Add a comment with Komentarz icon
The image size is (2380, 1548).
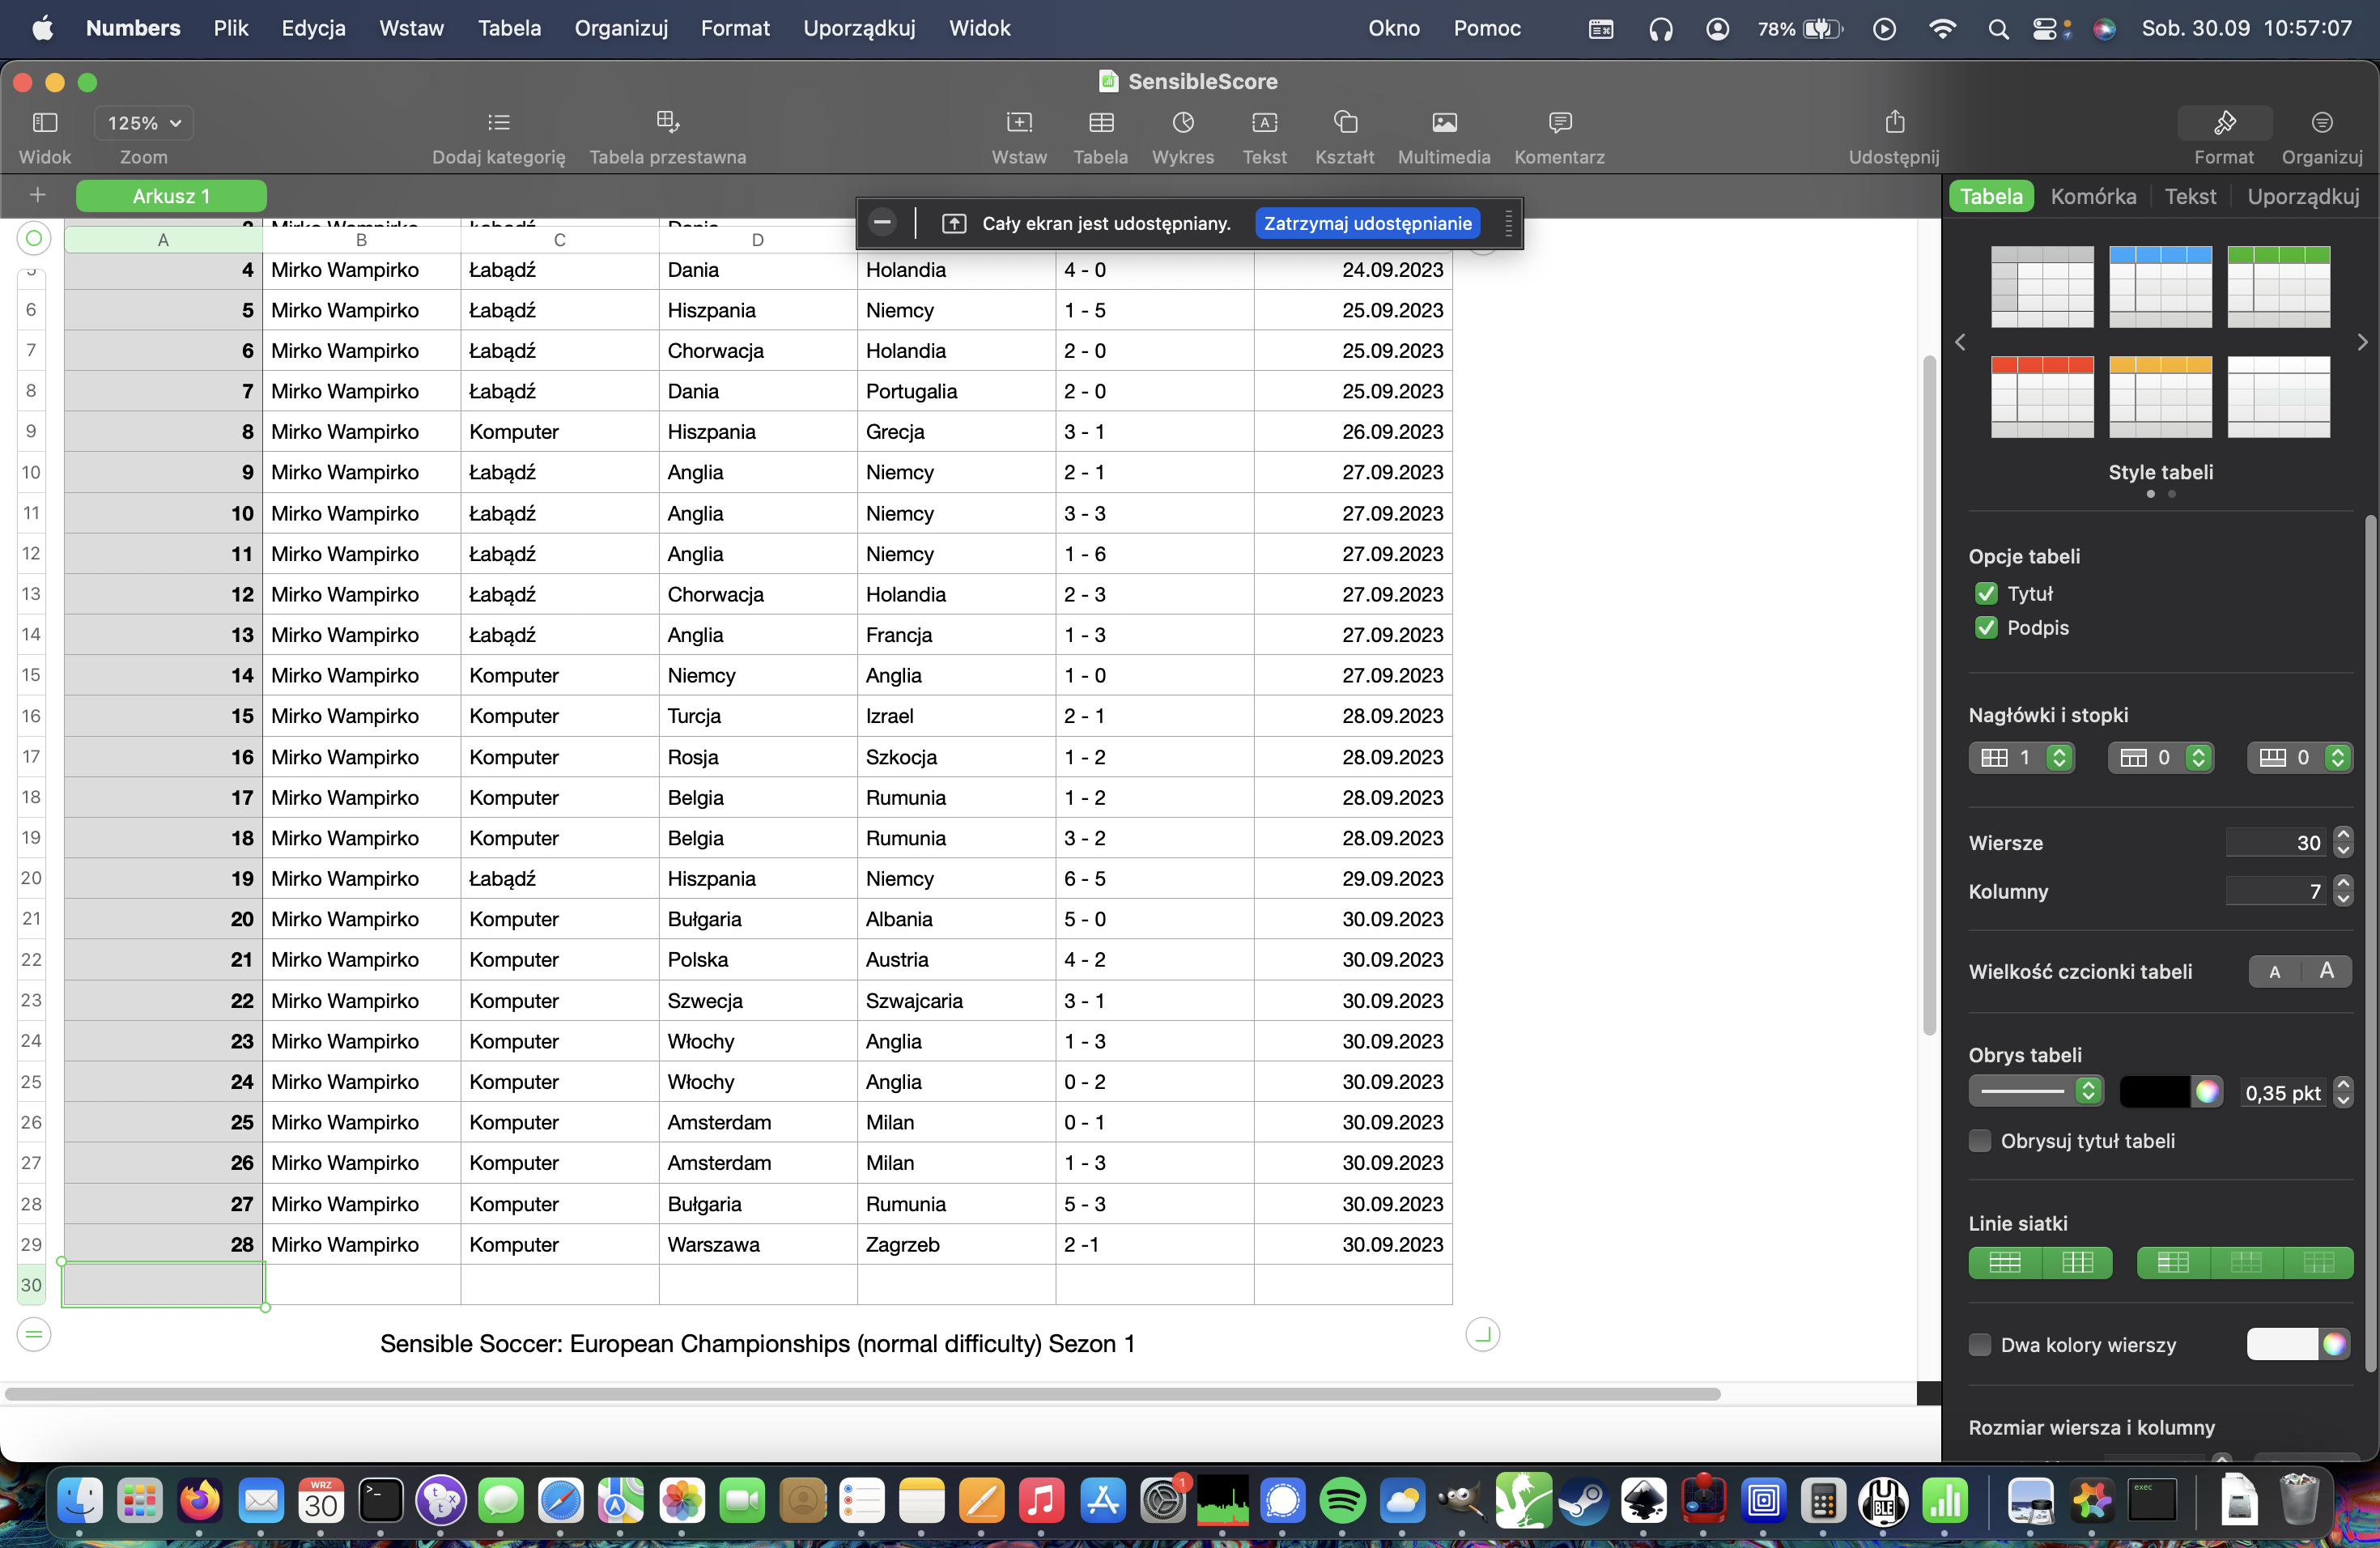pos(1558,123)
